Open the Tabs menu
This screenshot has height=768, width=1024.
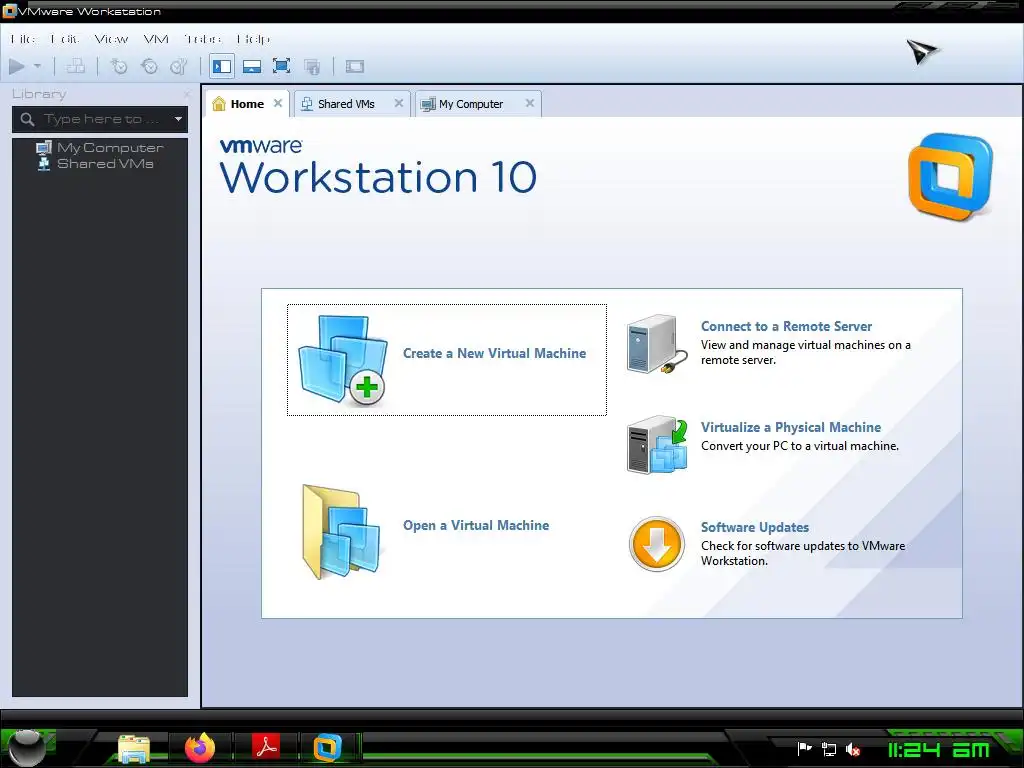click(x=202, y=39)
